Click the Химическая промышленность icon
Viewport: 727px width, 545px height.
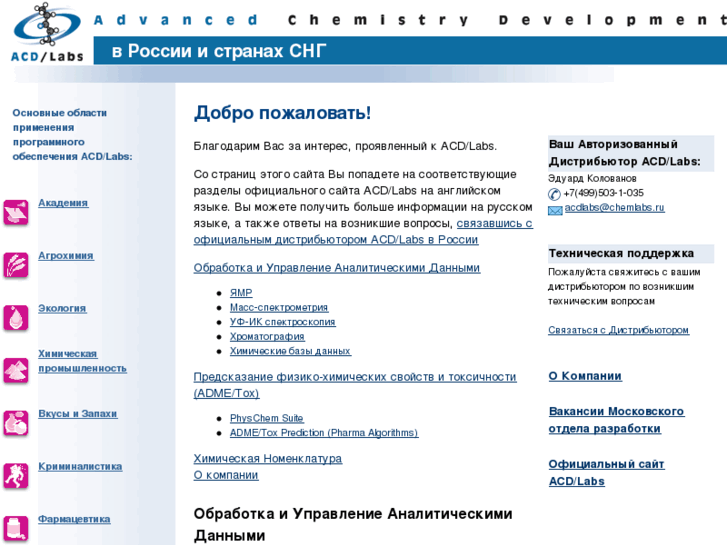[x=16, y=371]
